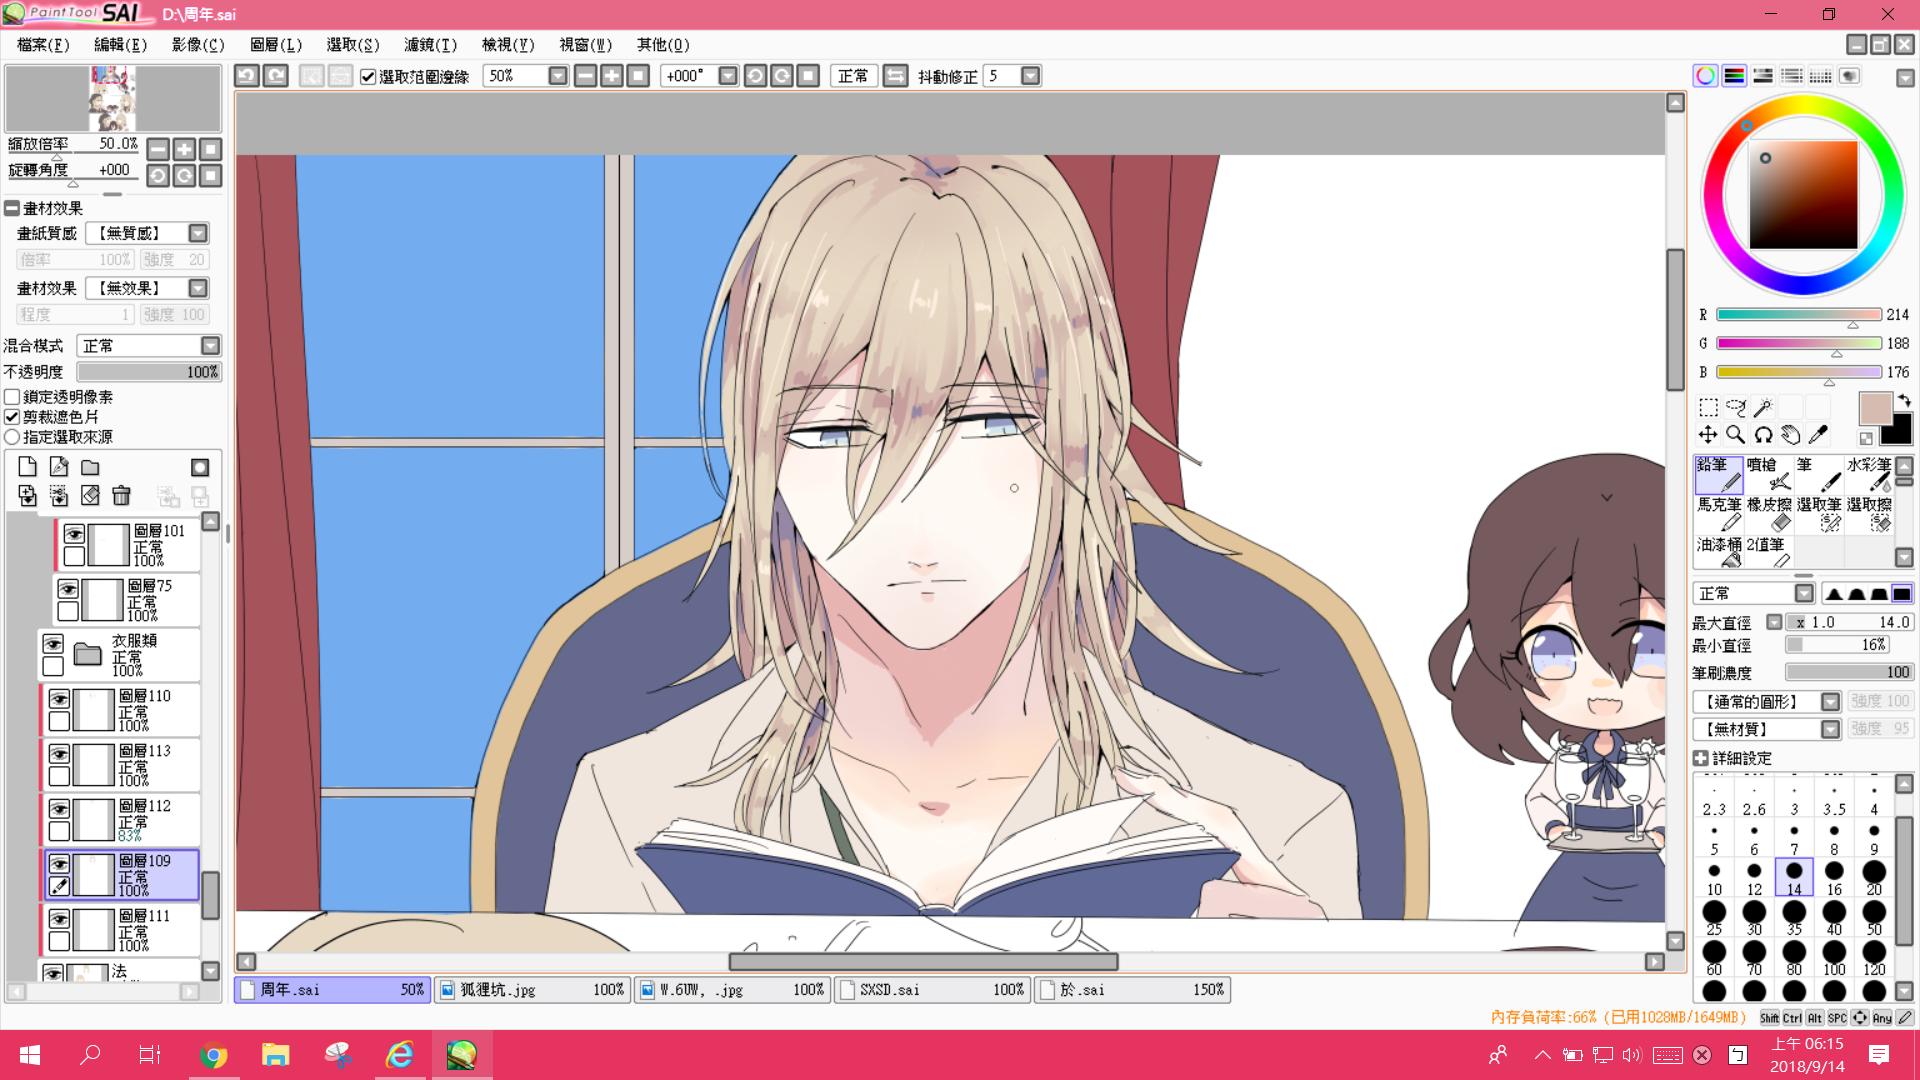Open Chrome from the taskbar
Image resolution: width=1920 pixels, height=1080 pixels.
213,1055
